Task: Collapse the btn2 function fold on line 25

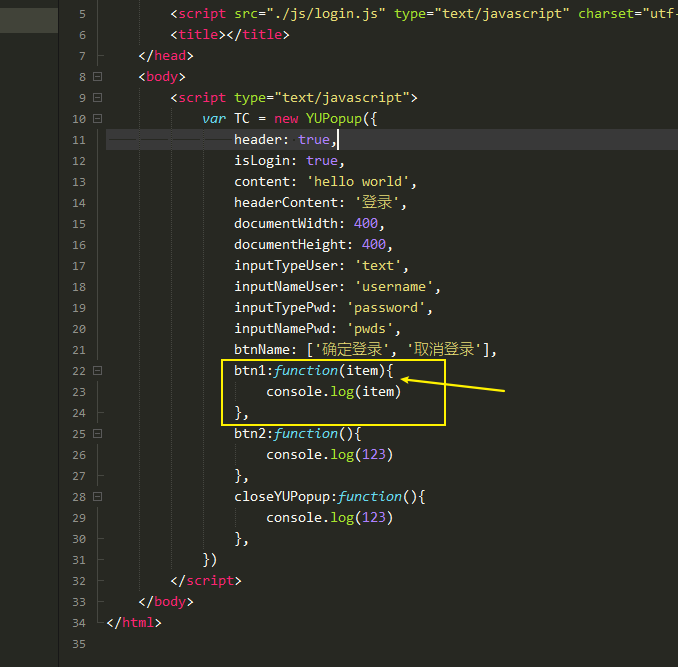Action: [x=98, y=434]
